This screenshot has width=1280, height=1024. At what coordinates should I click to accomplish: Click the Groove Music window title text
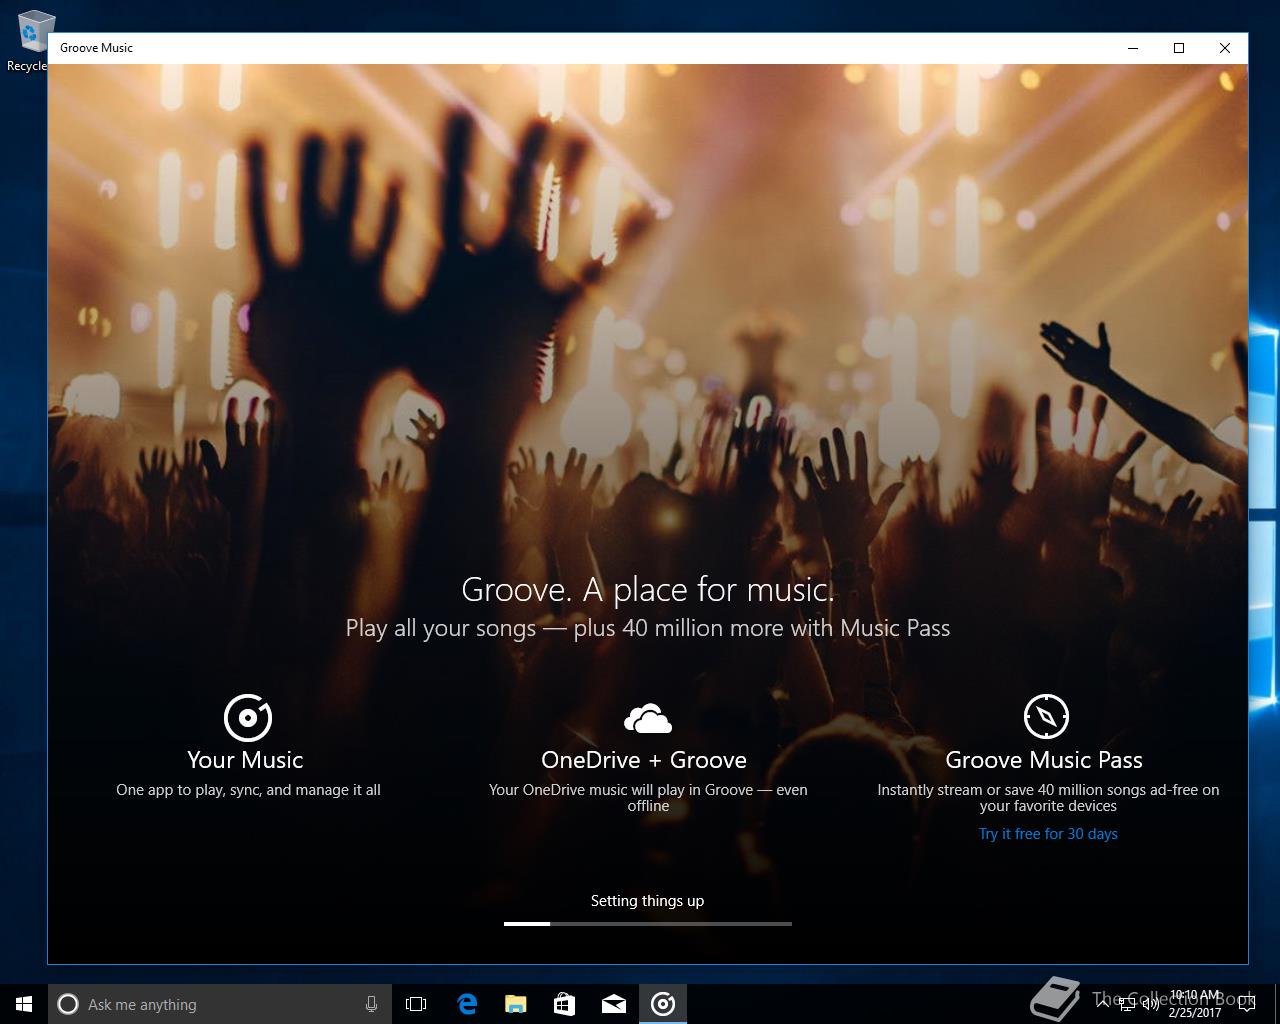[x=96, y=48]
